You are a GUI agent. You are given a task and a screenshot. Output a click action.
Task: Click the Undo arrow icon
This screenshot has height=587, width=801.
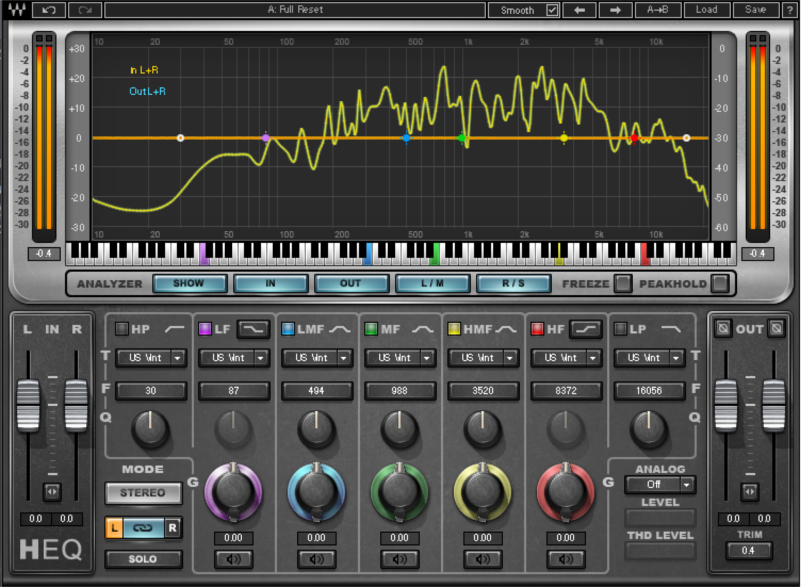(x=49, y=10)
